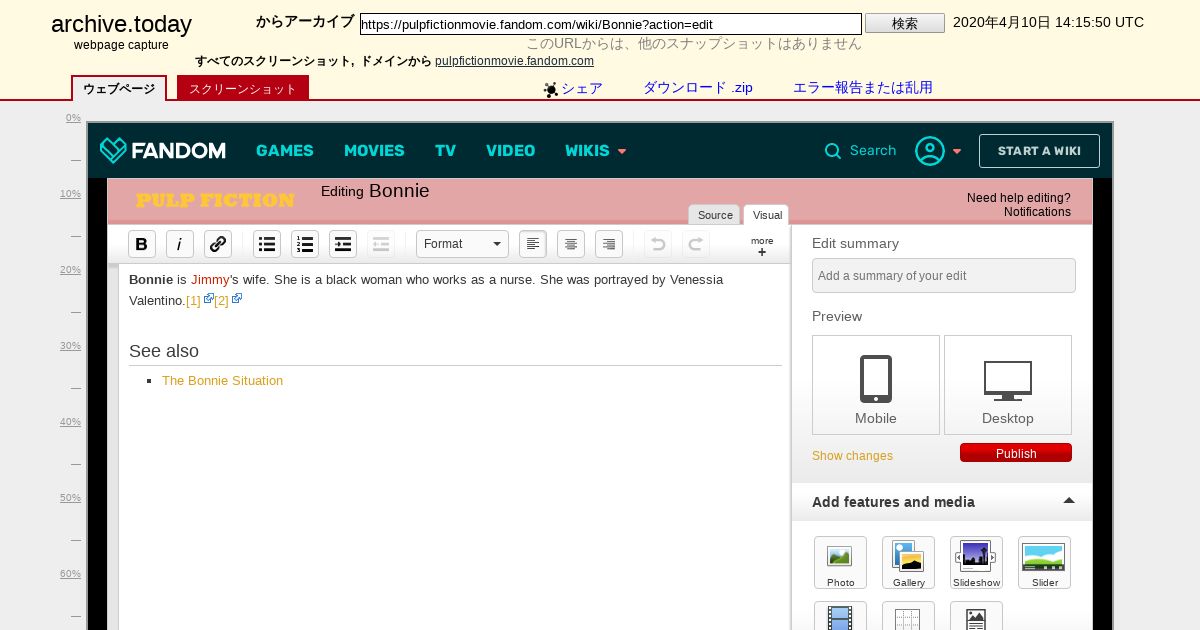Jump to the 10% page position marker

70,194
